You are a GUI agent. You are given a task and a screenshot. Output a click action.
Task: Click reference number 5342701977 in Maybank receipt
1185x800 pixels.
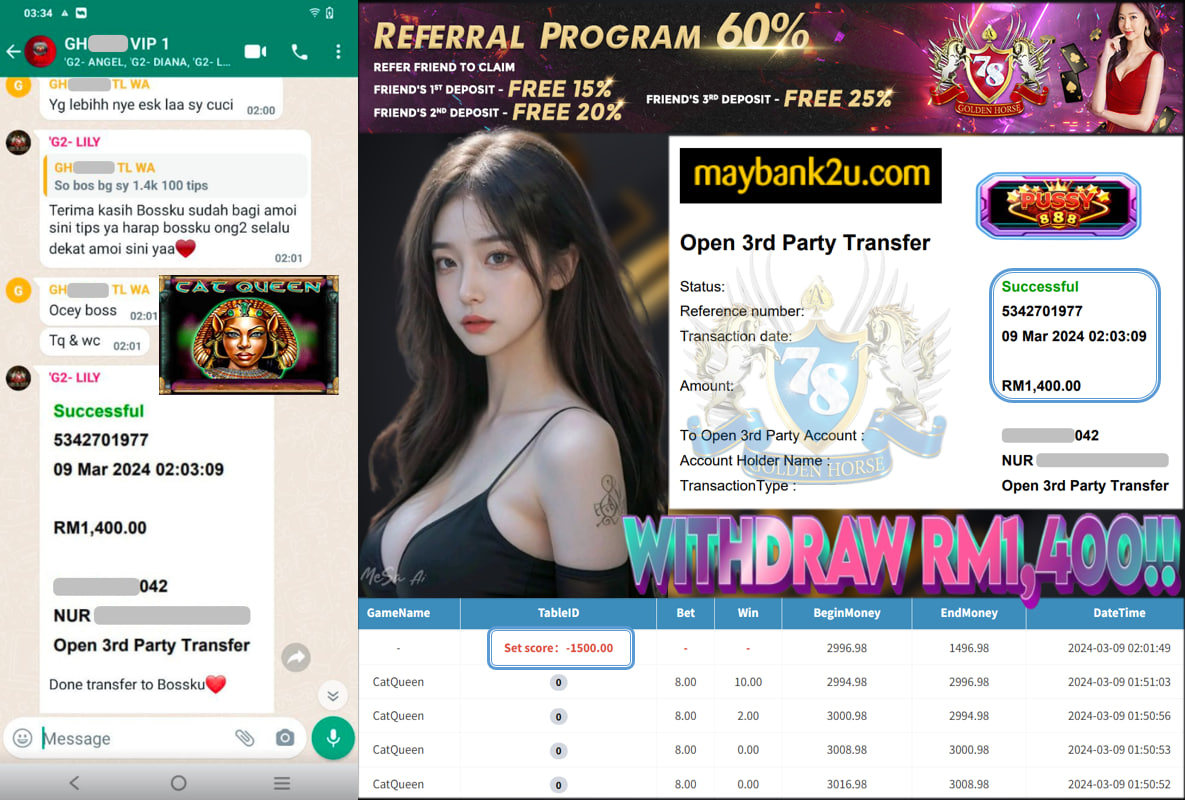tap(1041, 311)
